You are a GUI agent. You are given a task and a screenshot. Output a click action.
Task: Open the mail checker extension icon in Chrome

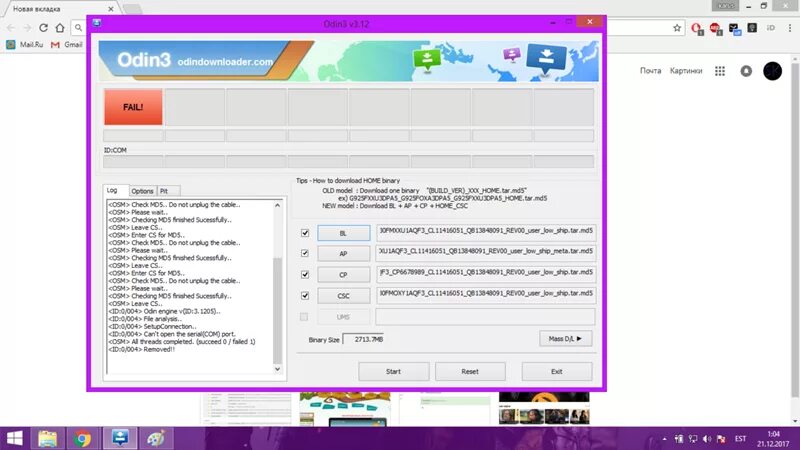tap(734, 29)
